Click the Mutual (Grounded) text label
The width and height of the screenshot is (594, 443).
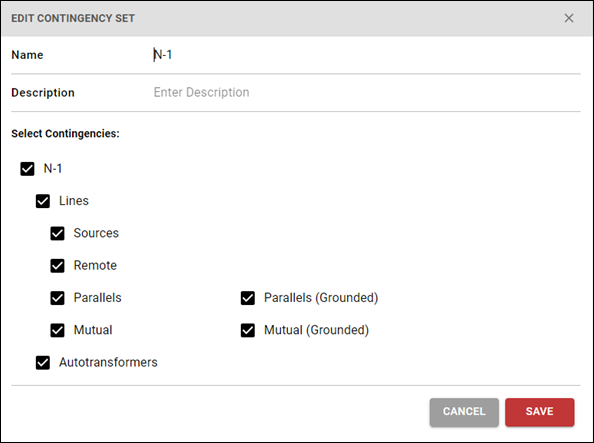[x=316, y=330]
